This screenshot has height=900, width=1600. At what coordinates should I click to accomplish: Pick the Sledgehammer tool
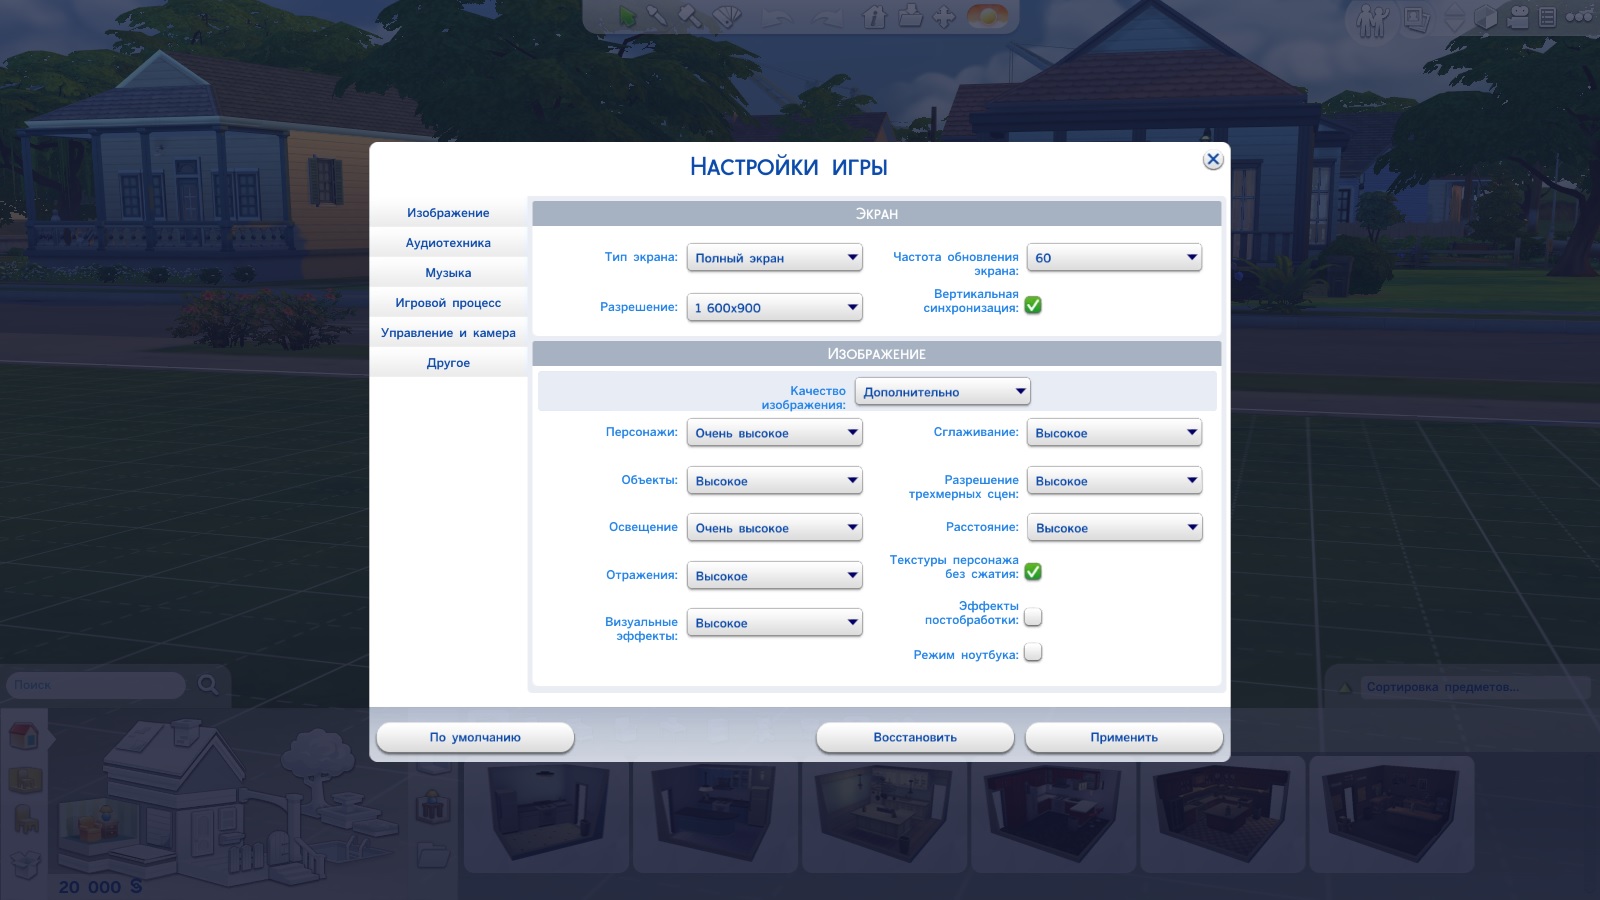[691, 17]
